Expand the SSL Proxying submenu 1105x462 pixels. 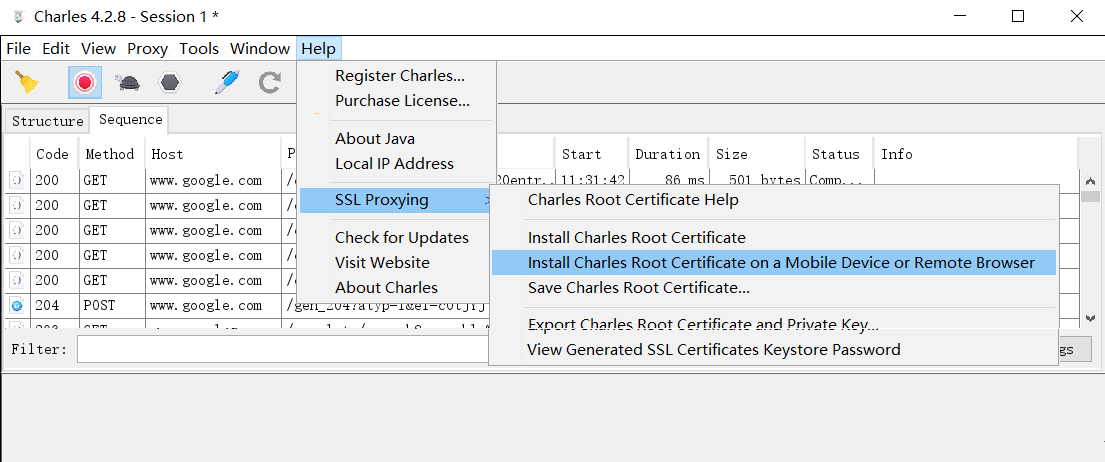395,200
